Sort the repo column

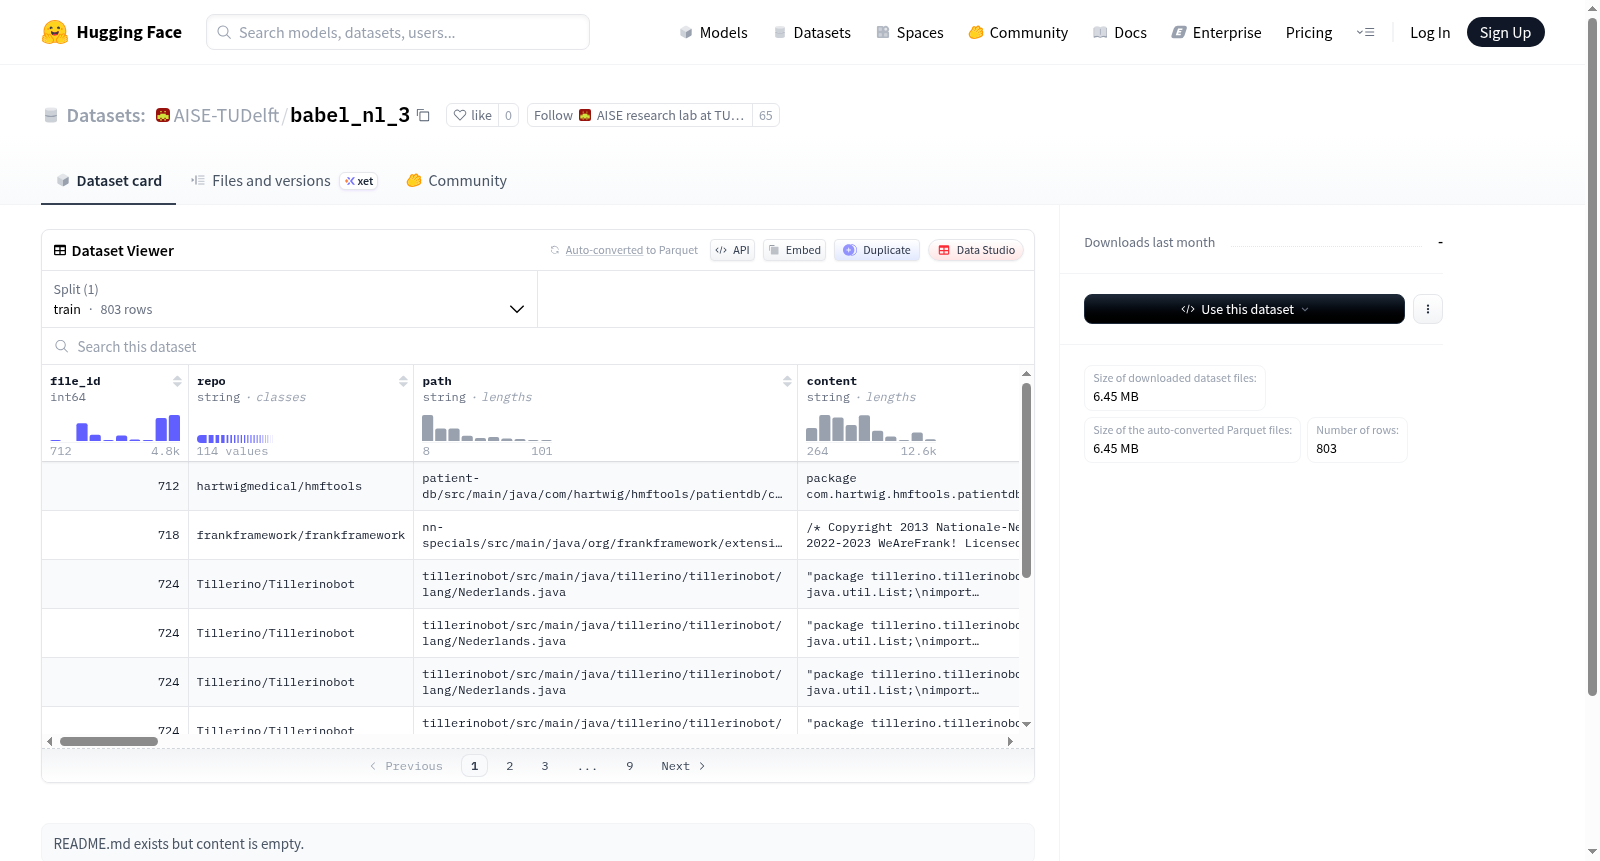pyautogui.click(x=403, y=381)
